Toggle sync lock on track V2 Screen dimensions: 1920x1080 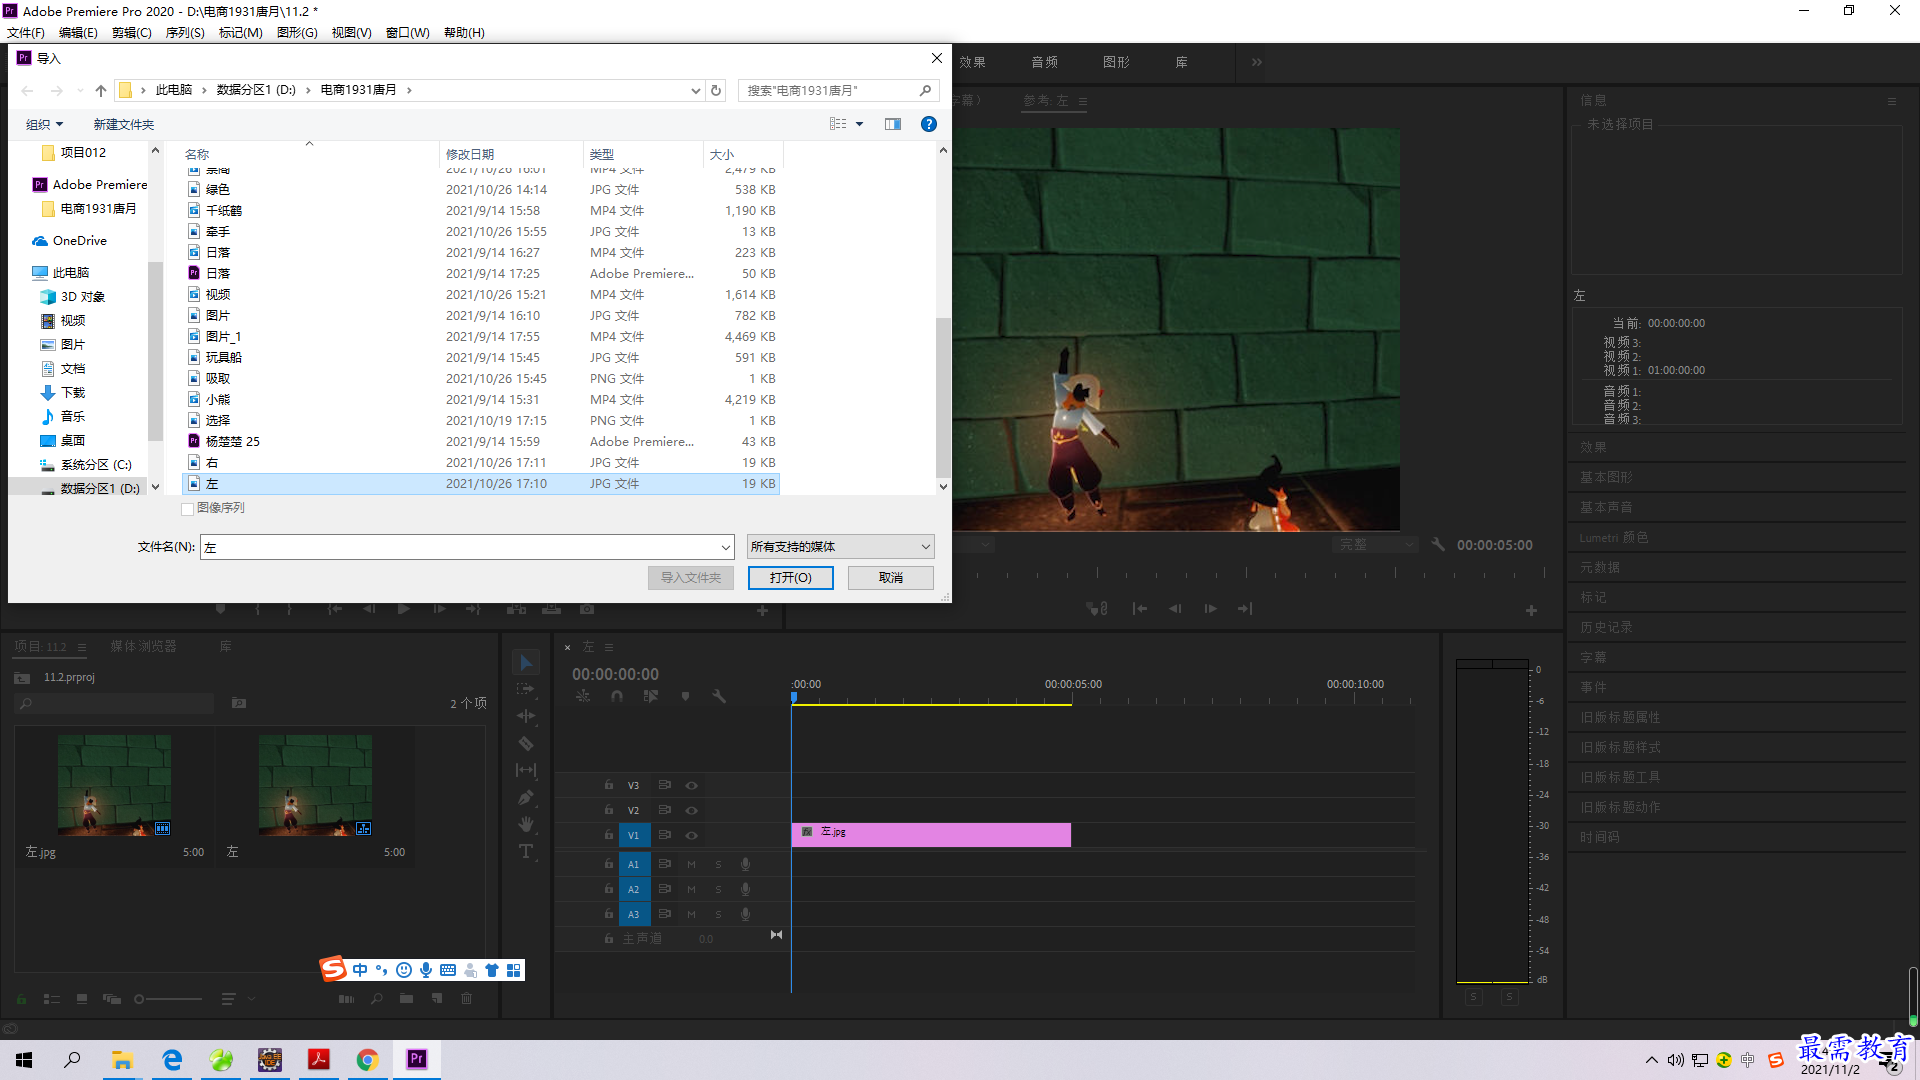(x=664, y=811)
